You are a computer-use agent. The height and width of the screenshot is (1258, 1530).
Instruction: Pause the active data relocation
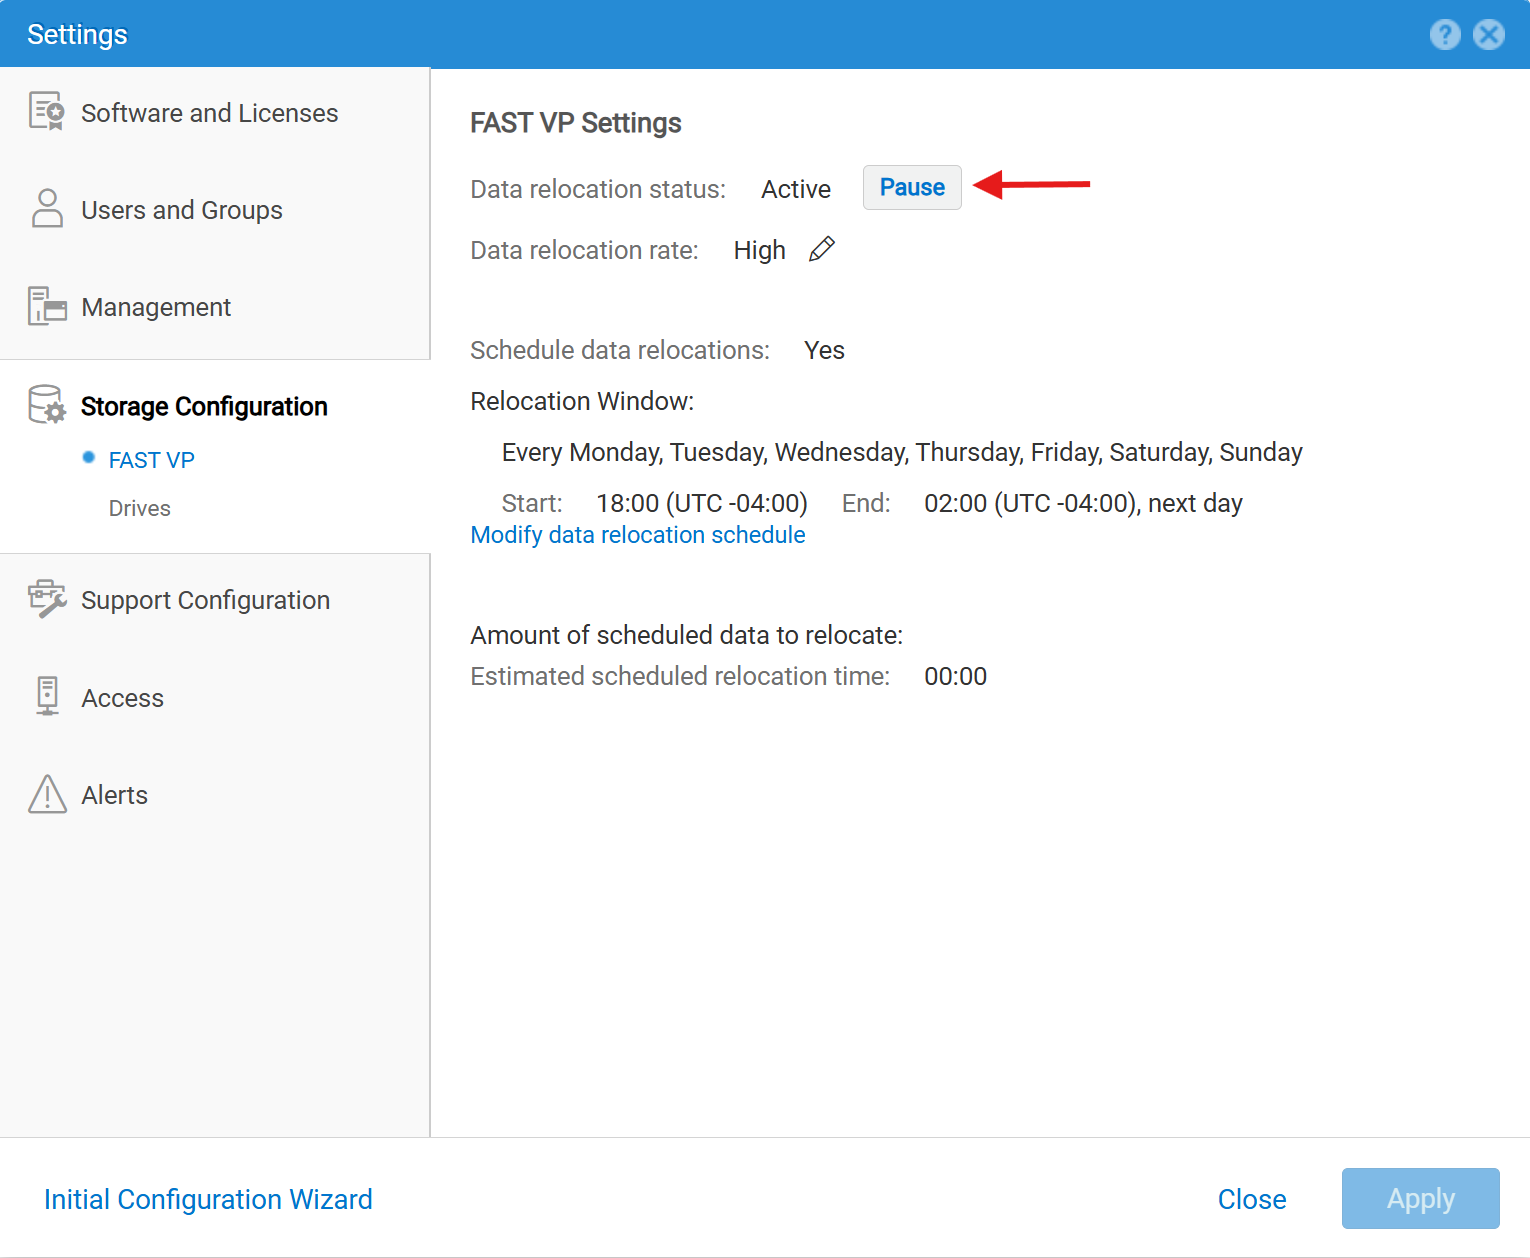[x=911, y=187]
